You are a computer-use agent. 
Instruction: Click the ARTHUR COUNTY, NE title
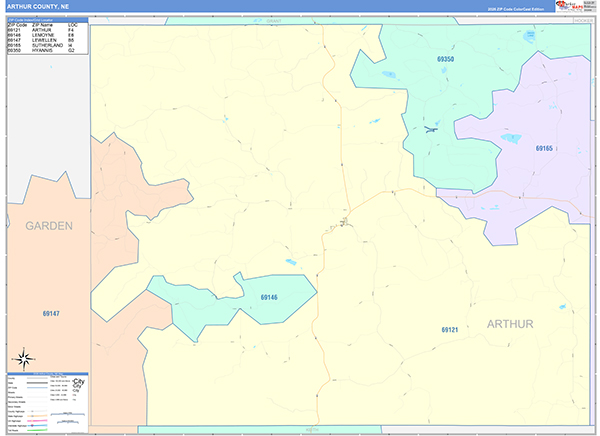coord(38,7)
